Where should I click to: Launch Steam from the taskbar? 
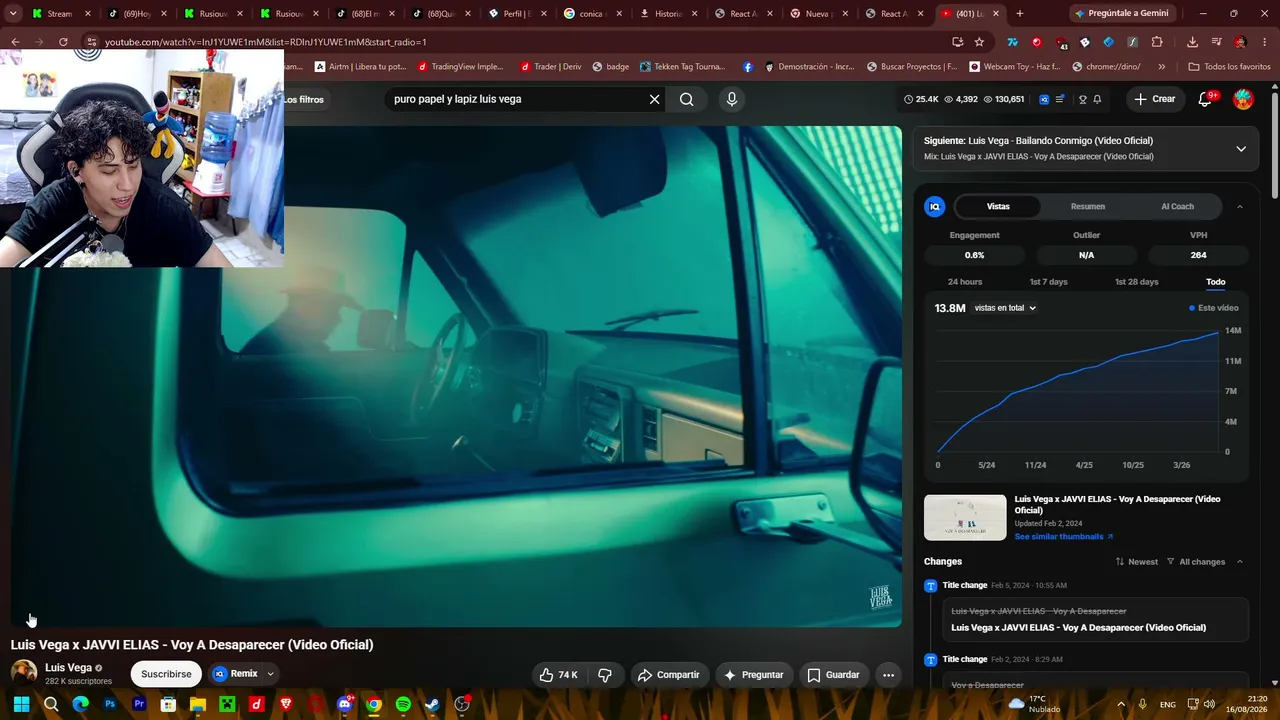(x=432, y=704)
